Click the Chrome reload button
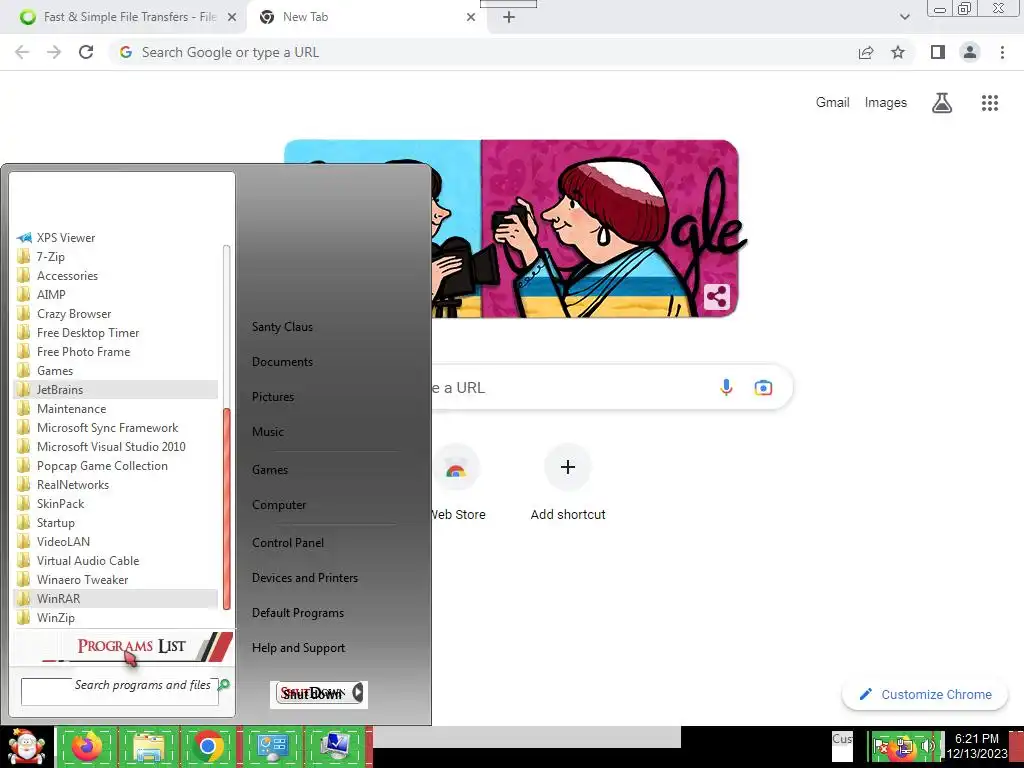The width and height of the screenshot is (1024, 768). [86, 52]
